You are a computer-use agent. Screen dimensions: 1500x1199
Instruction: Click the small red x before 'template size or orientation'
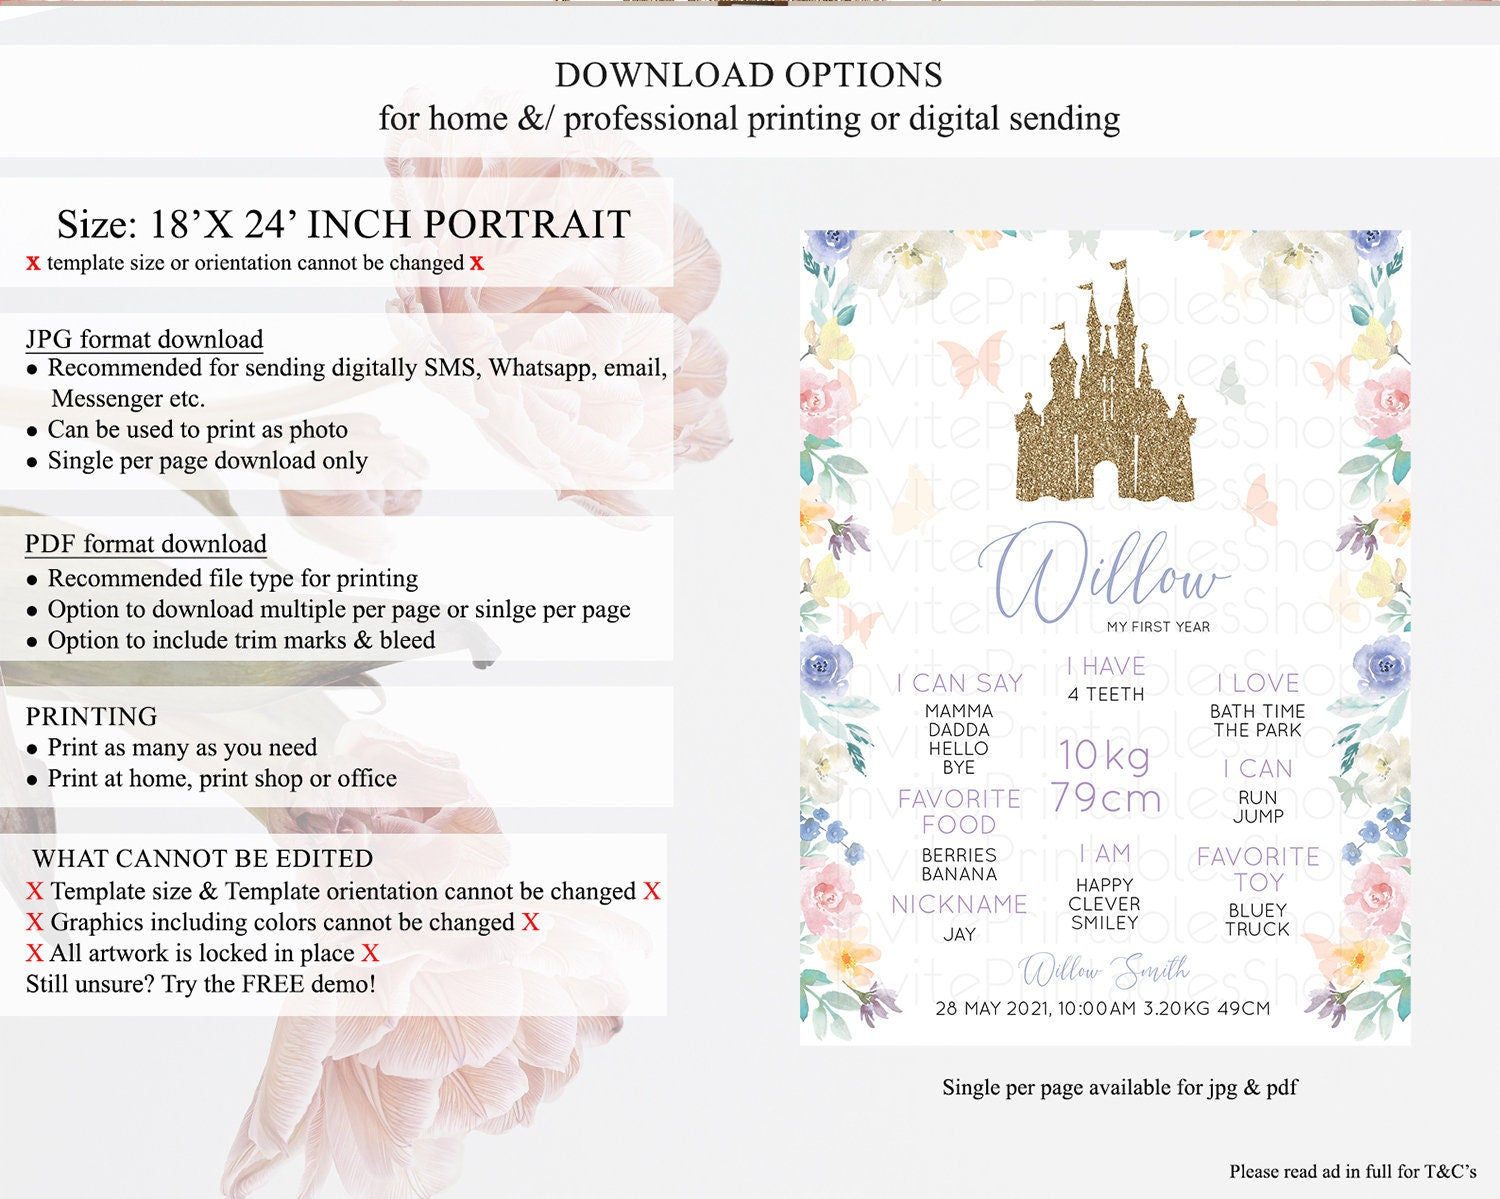click(x=33, y=263)
